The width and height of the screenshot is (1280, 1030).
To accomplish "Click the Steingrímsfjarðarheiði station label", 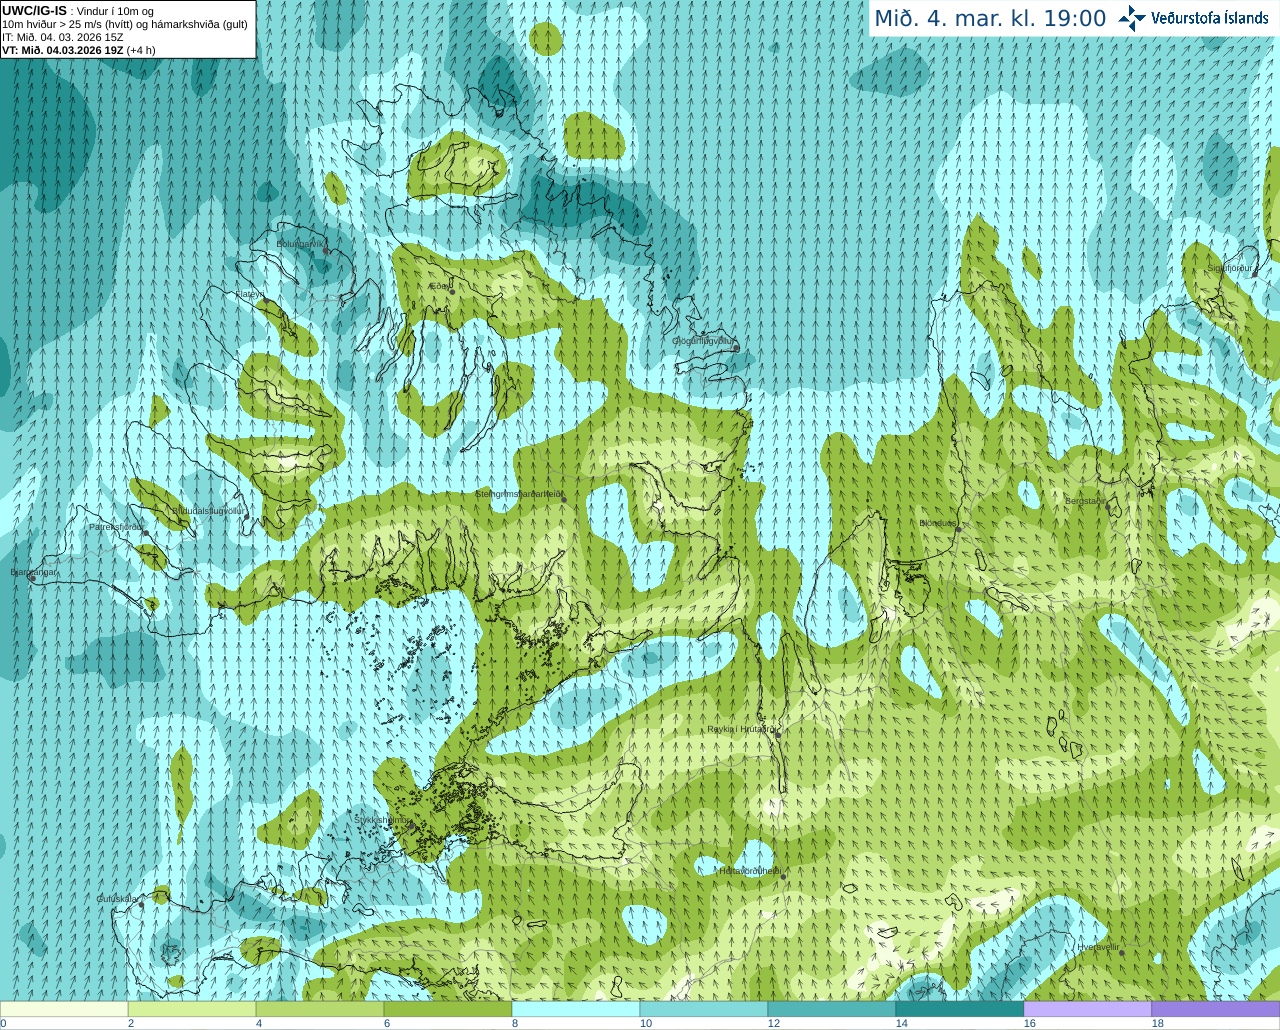I will (518, 494).
